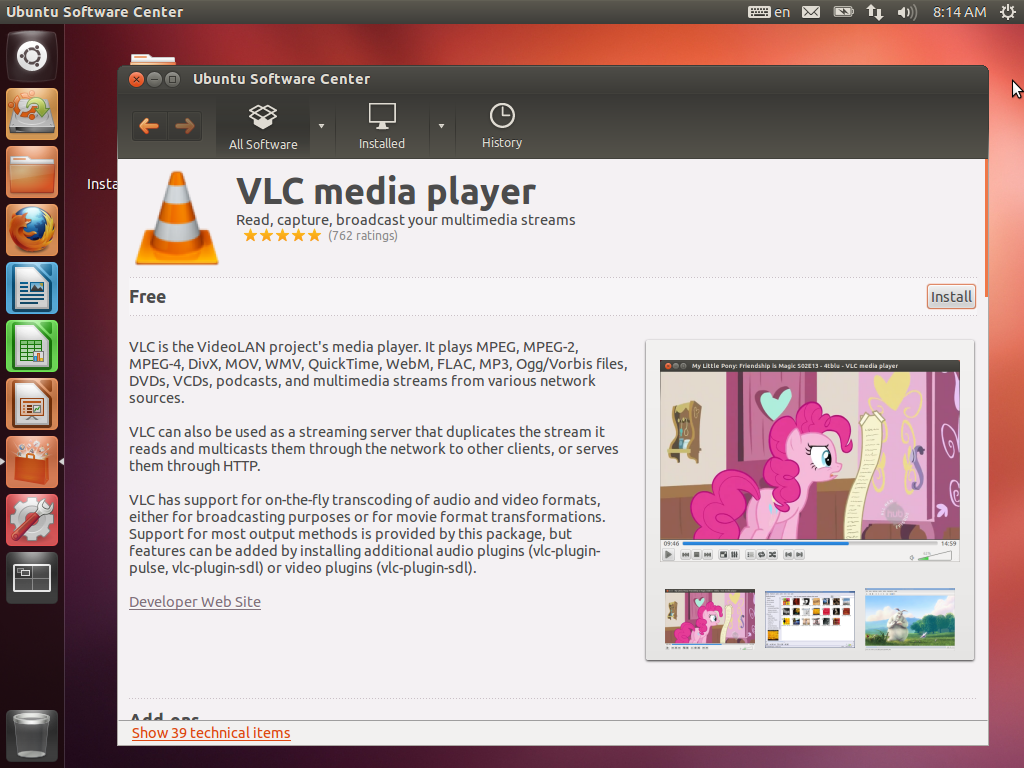Viewport: 1024px width, 768px height.
Task: Maximize the Ubuntu Software Center window
Action: [x=172, y=79]
